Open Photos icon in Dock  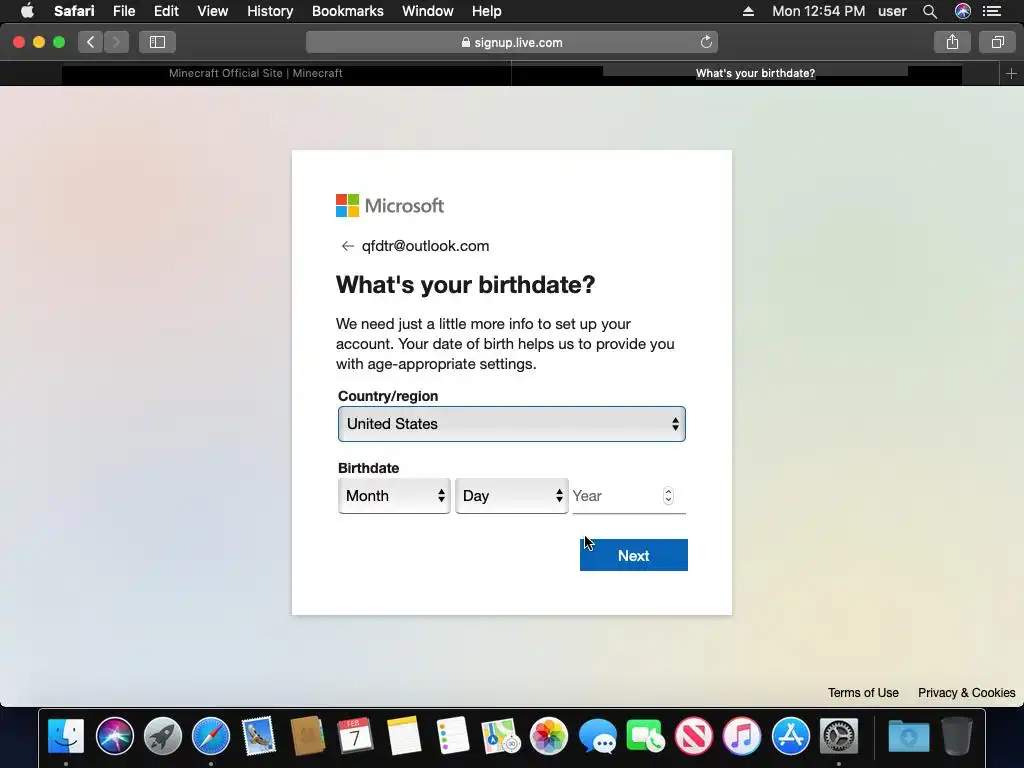[x=549, y=736]
